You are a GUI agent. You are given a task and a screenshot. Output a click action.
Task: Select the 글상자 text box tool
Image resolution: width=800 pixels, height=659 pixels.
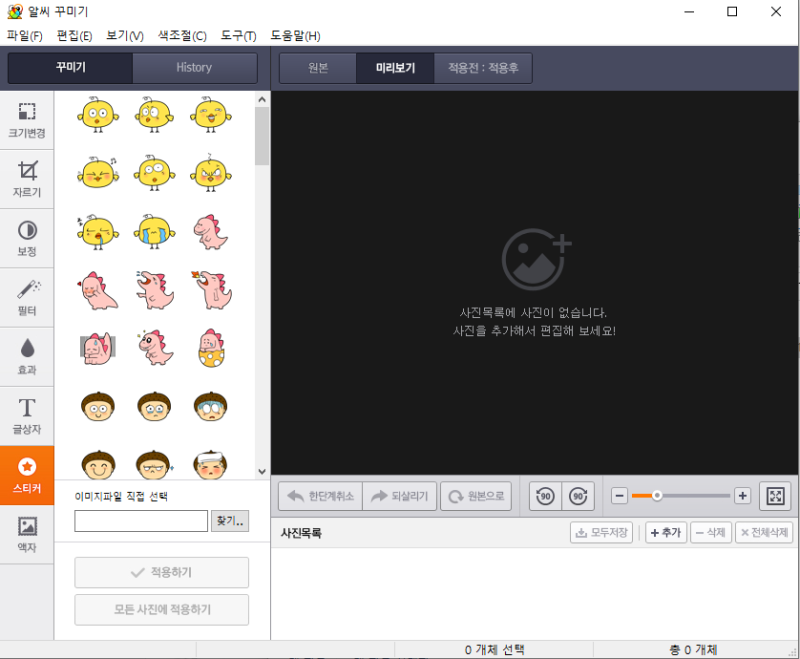[27, 416]
